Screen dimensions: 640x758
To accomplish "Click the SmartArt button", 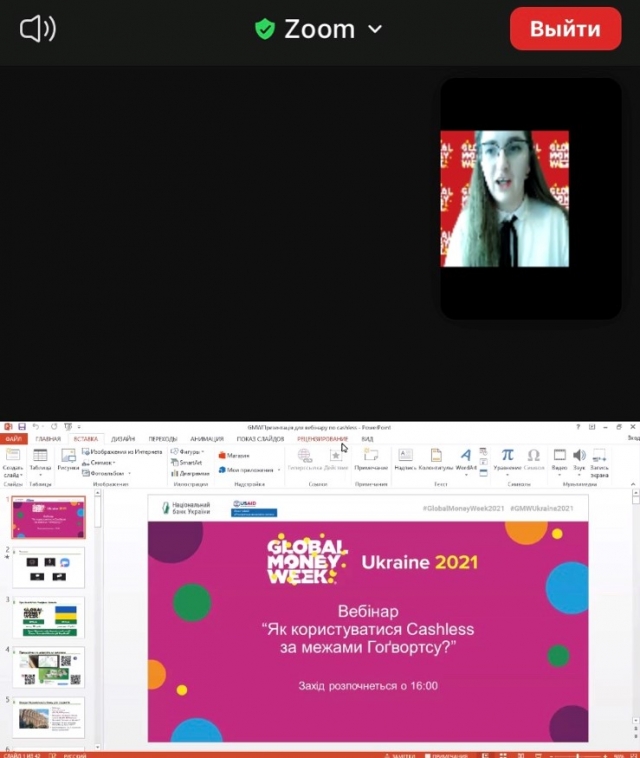I will coord(186,463).
